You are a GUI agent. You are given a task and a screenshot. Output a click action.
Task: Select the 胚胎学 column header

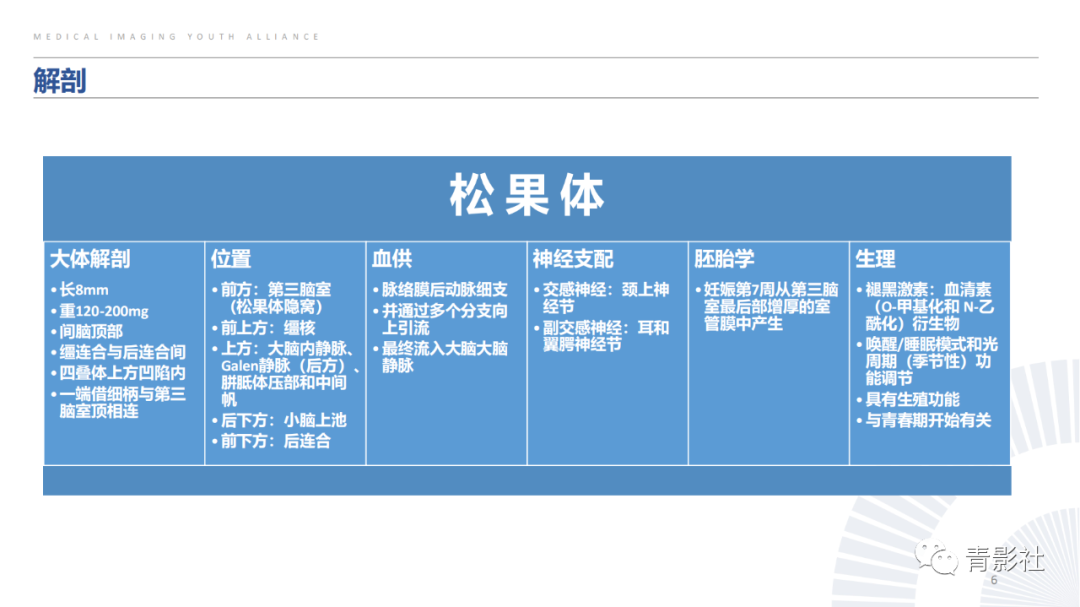pos(725,259)
